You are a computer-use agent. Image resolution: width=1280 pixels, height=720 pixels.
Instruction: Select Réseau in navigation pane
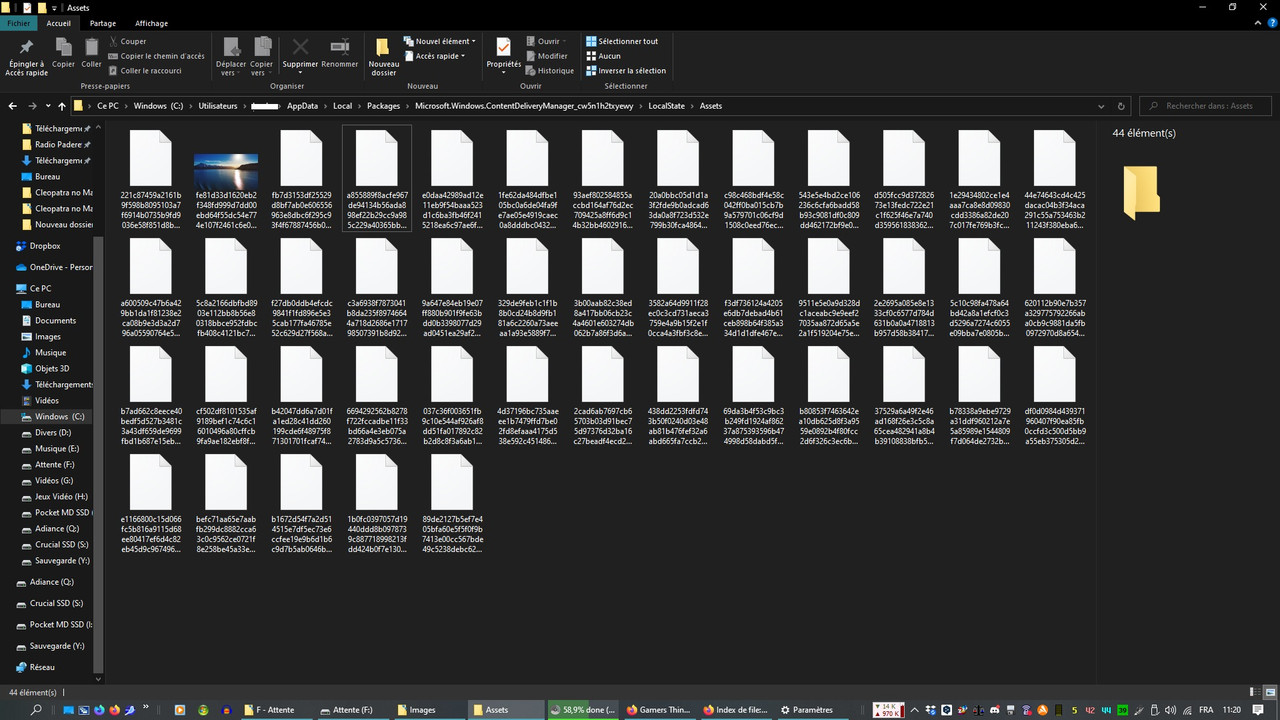pyautogui.click(x=35, y=667)
